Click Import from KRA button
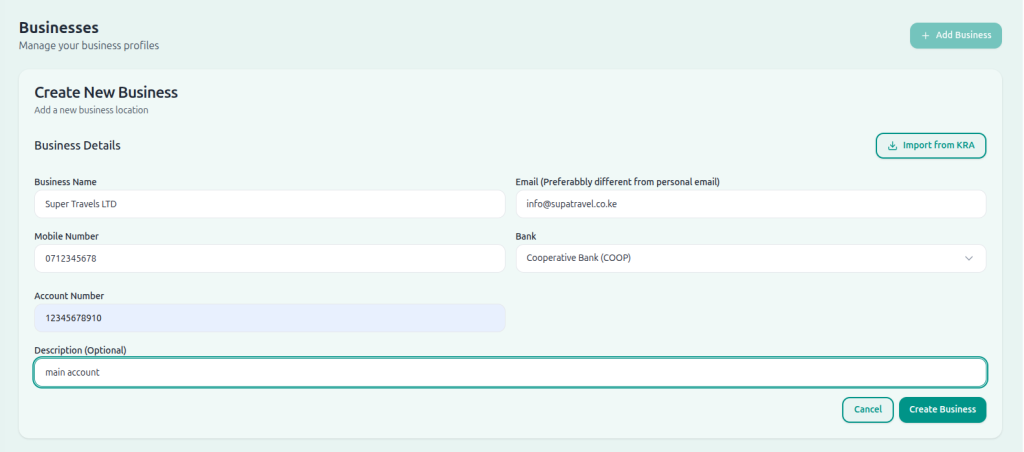 click(x=931, y=146)
